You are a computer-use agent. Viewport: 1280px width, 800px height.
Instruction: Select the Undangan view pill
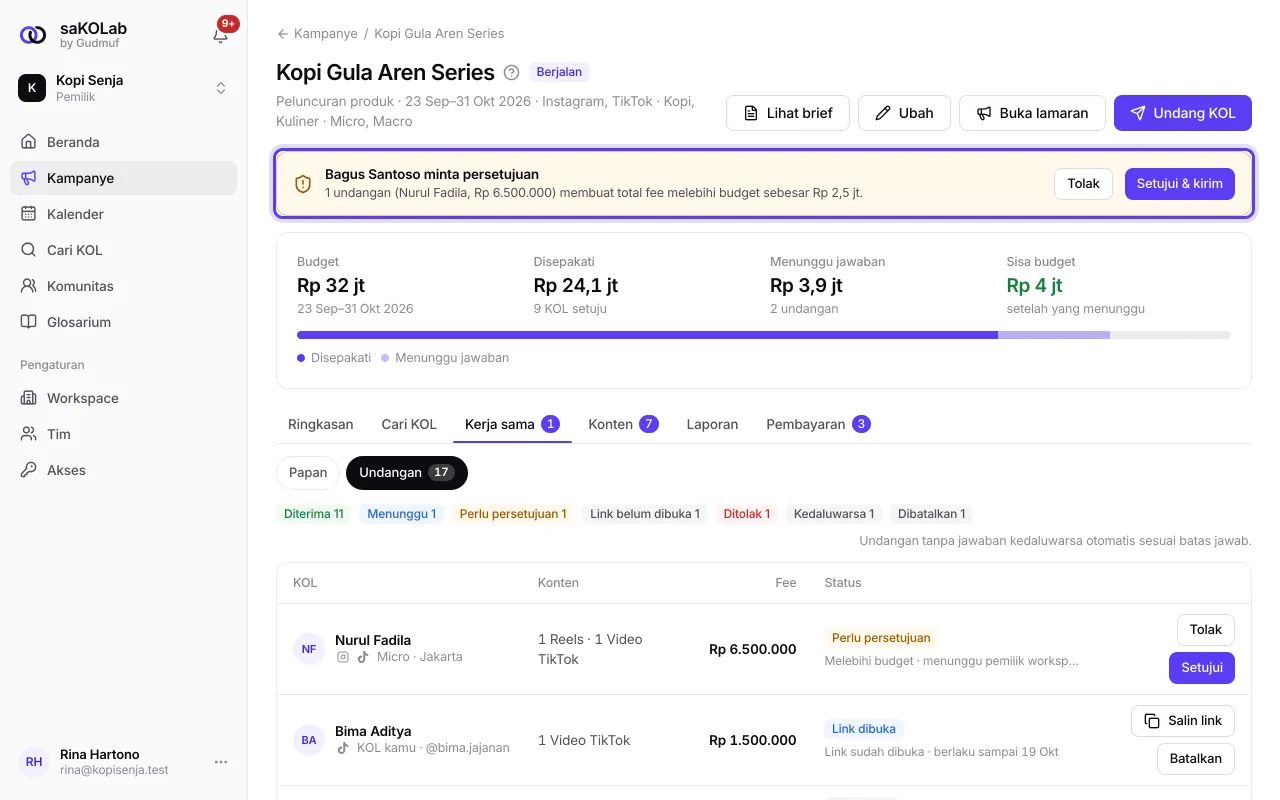point(407,472)
